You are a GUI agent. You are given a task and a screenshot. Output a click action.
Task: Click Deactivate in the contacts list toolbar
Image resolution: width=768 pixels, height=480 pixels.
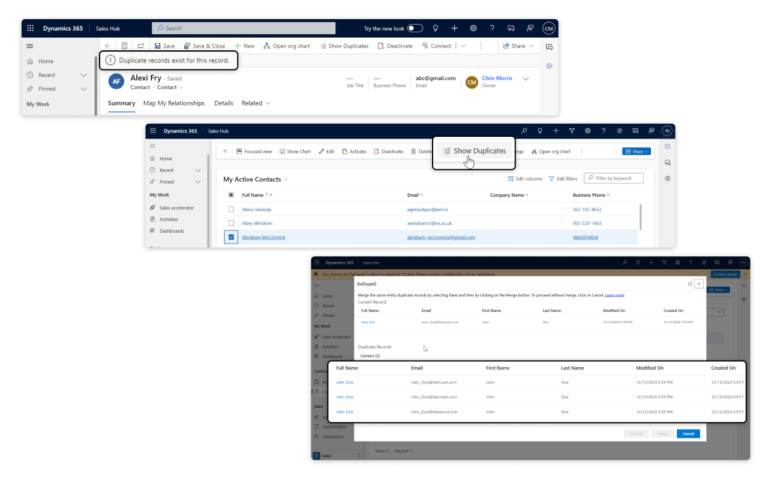click(x=388, y=151)
